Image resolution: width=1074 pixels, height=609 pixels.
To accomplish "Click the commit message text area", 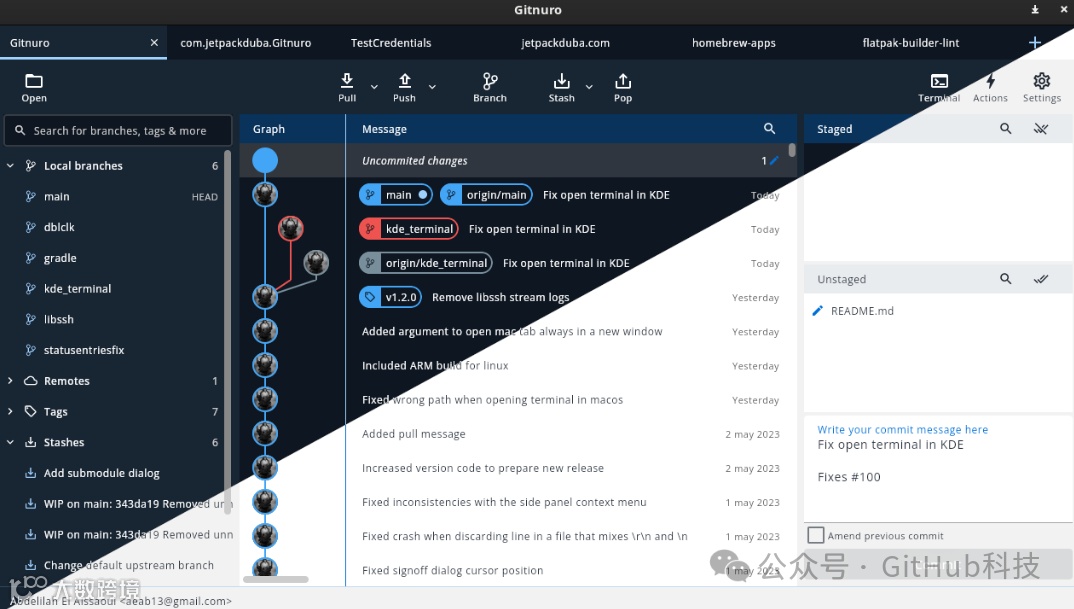I will [x=938, y=469].
